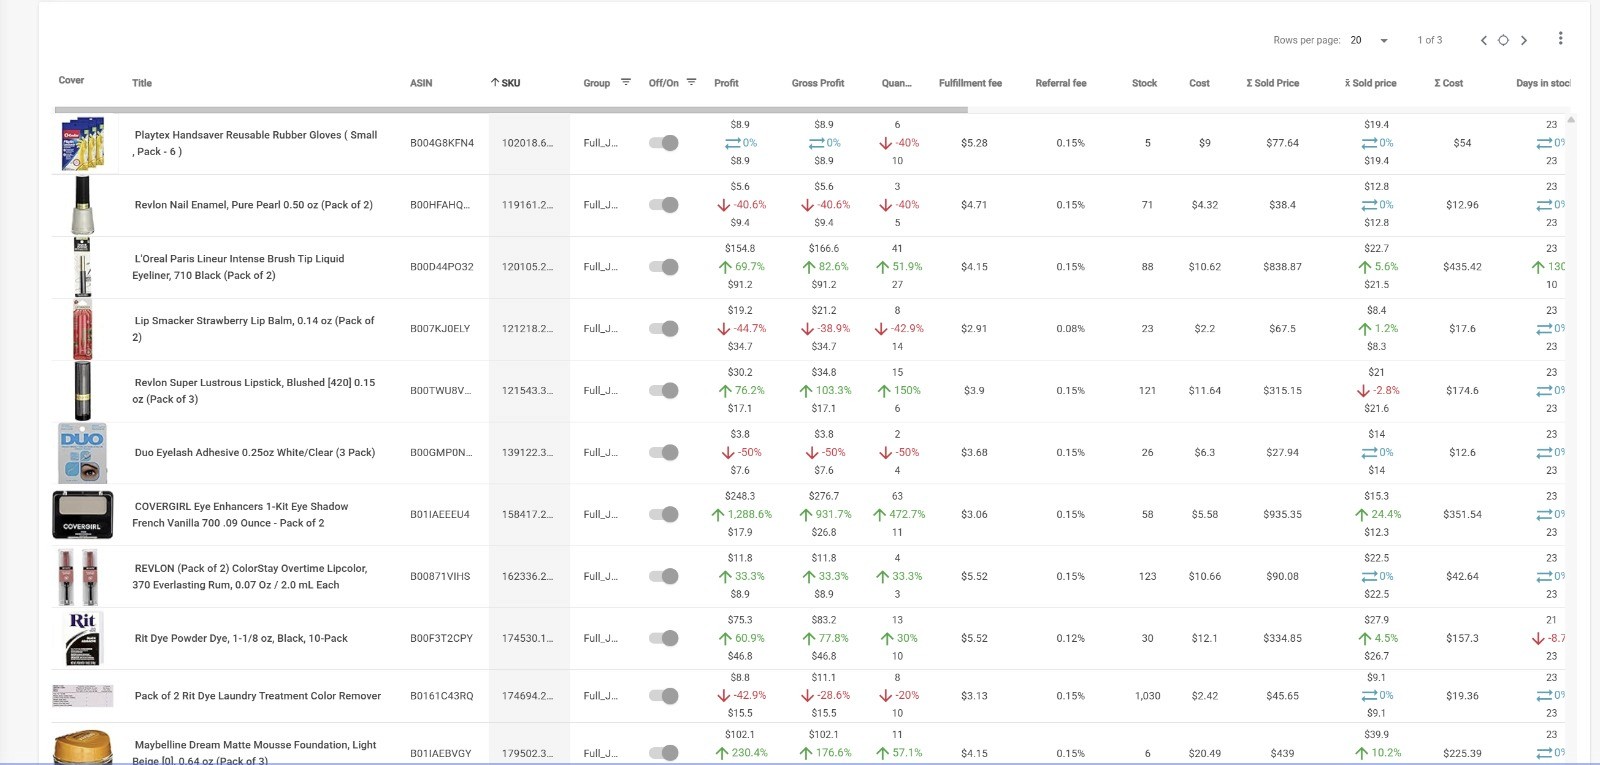Open the Rows per page dropdown

pyautogui.click(x=1369, y=40)
